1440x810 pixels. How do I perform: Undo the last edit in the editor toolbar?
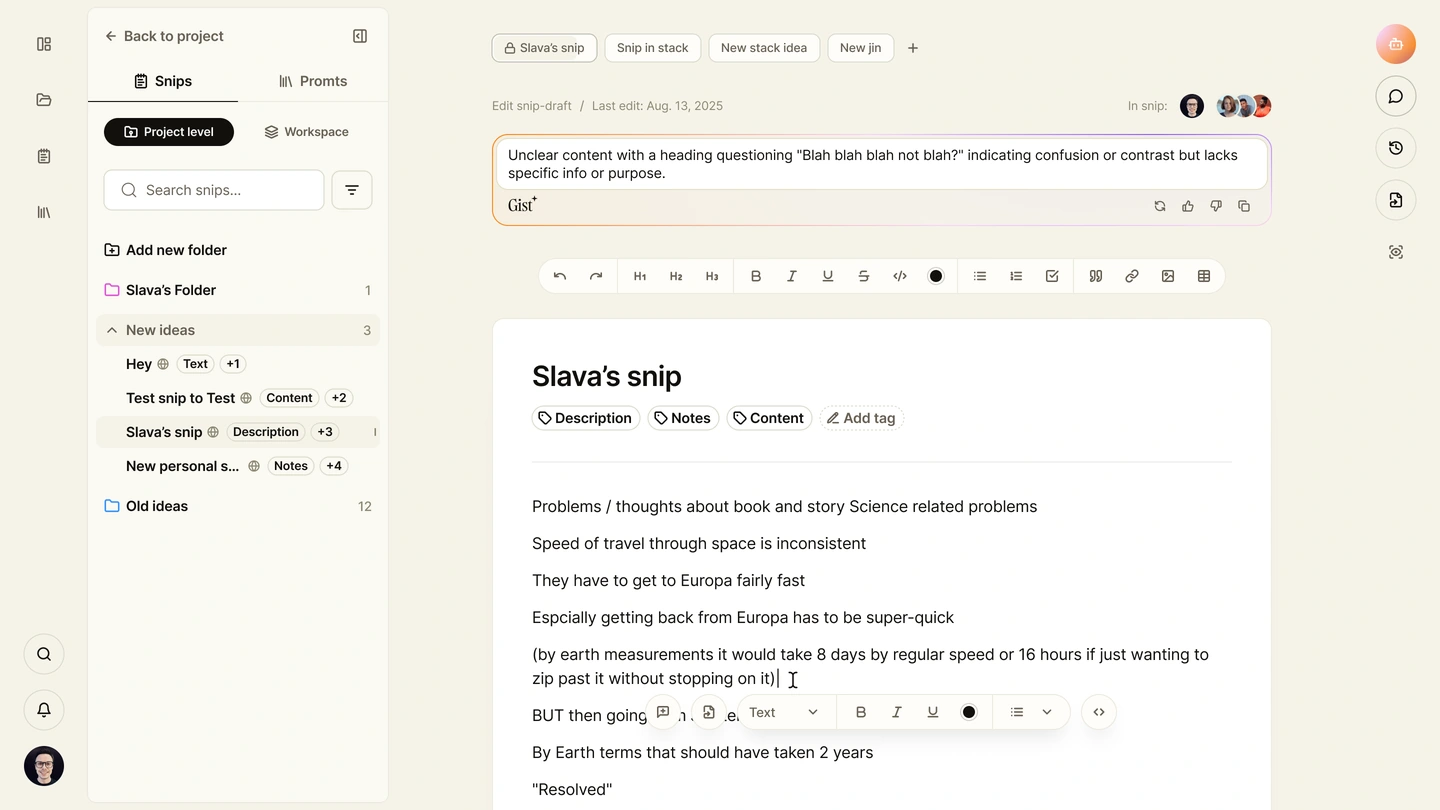click(560, 276)
